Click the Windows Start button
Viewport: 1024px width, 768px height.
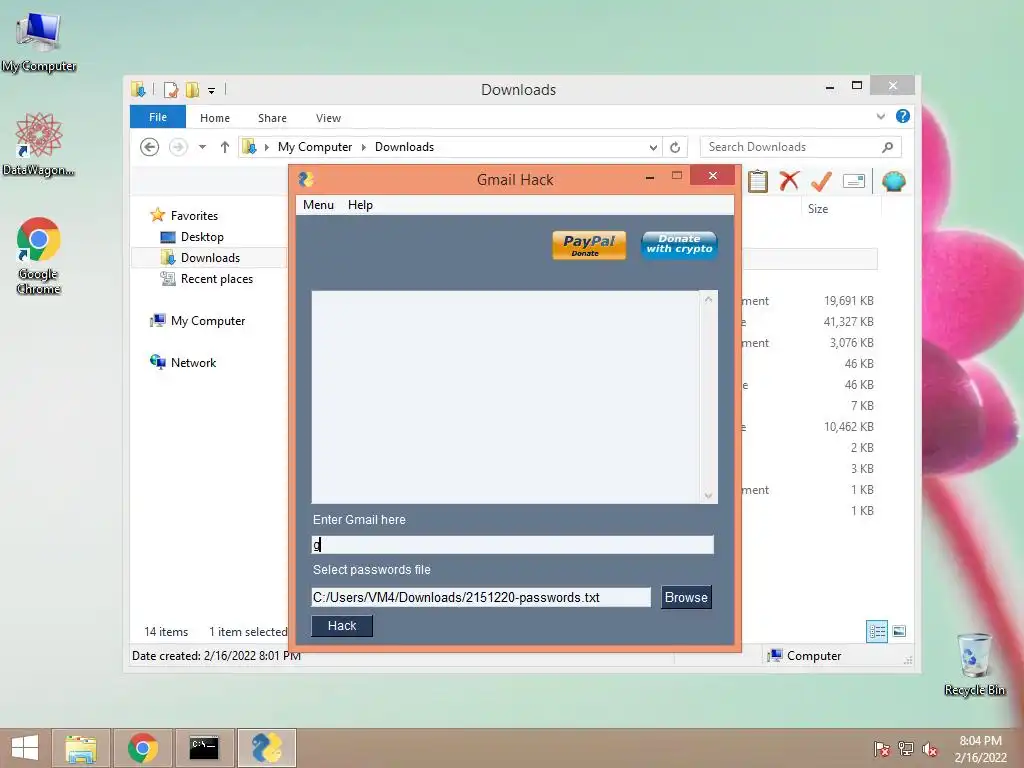pos(25,748)
